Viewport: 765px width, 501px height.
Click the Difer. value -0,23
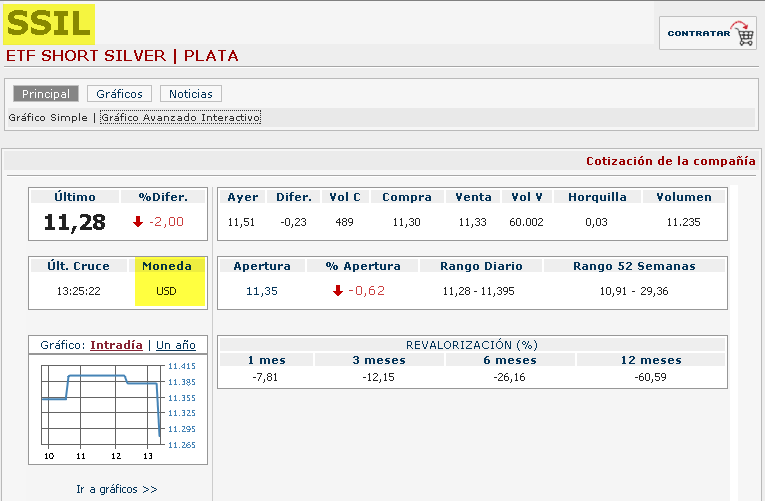click(x=293, y=222)
